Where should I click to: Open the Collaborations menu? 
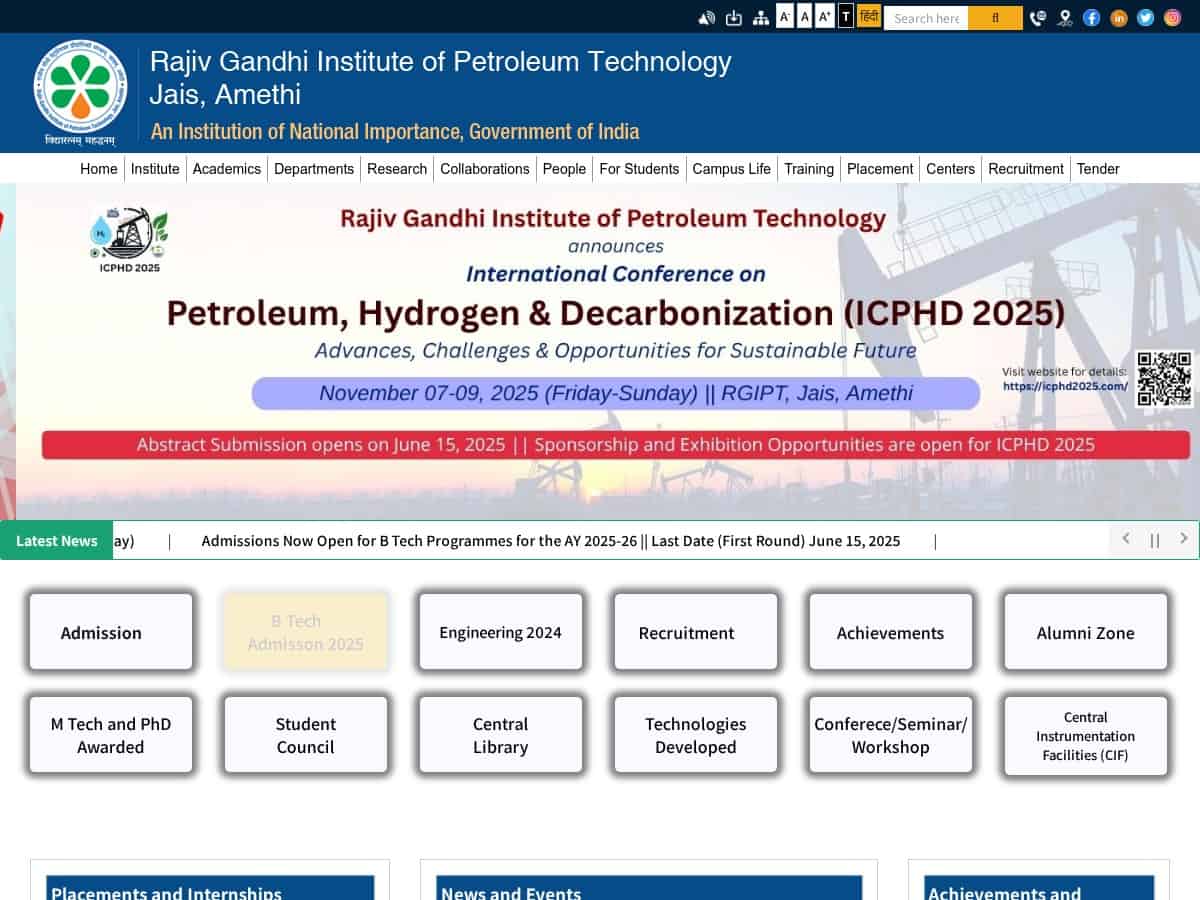coord(485,169)
